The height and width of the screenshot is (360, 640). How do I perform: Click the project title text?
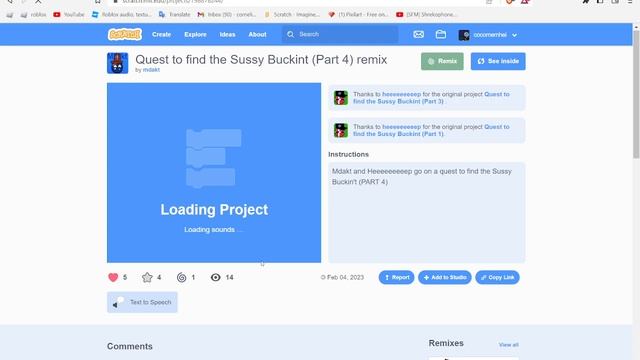click(261, 60)
